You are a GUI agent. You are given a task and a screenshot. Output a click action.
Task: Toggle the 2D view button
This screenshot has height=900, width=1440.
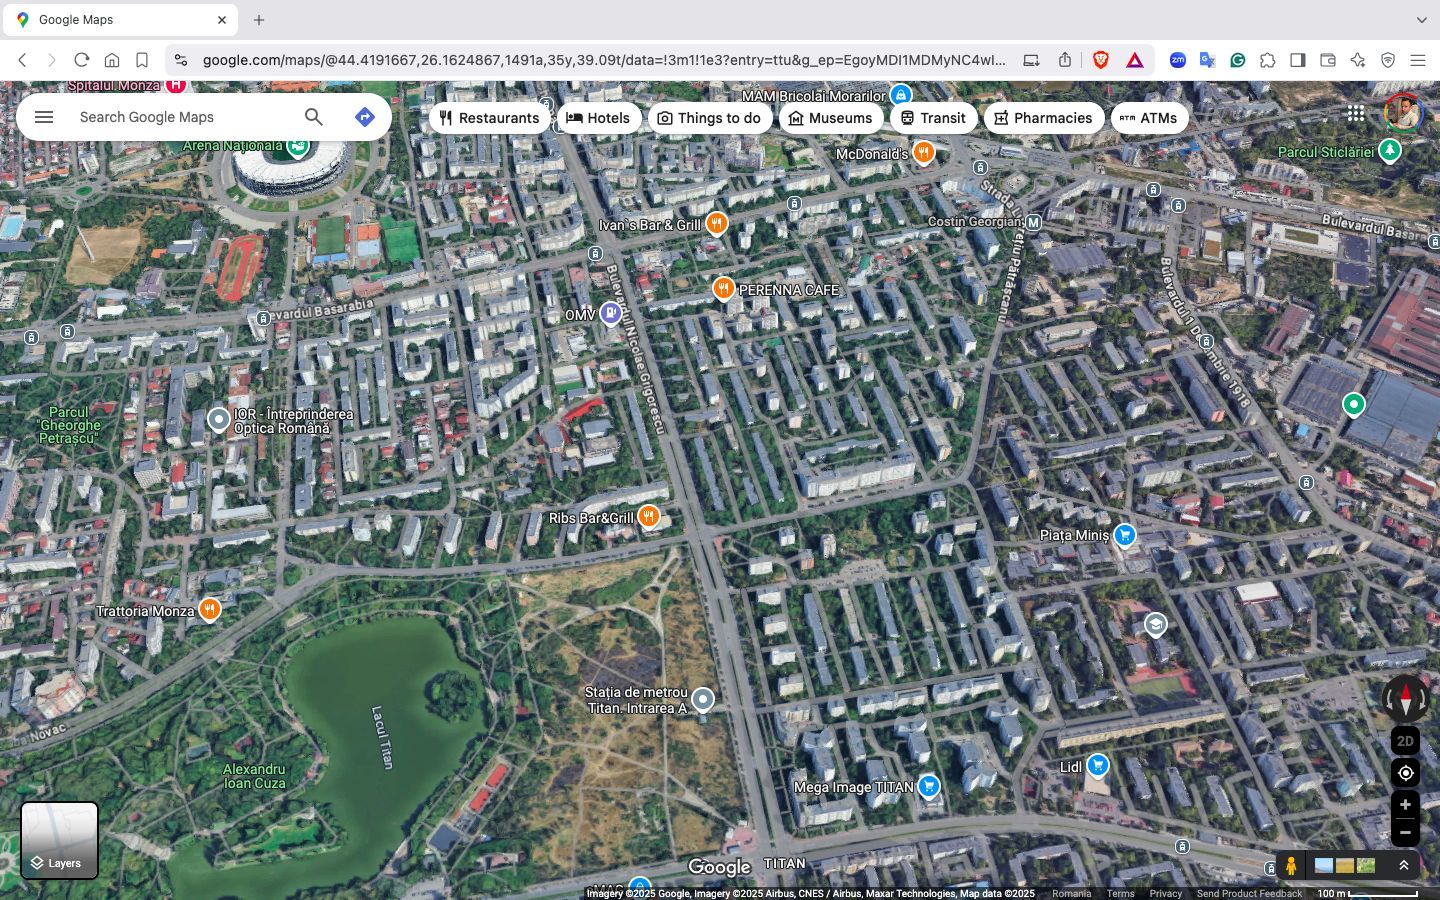[x=1405, y=741]
